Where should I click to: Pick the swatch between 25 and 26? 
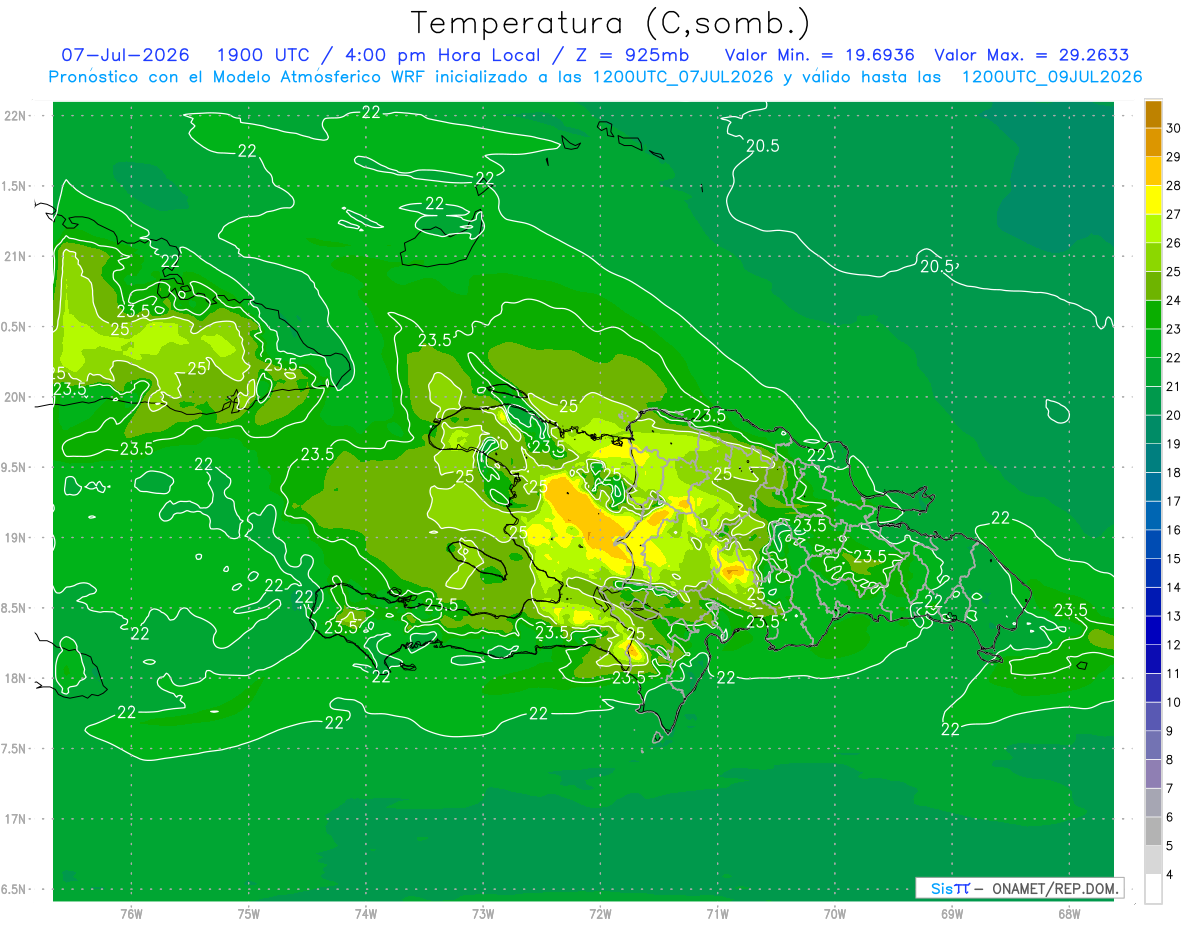click(x=1153, y=257)
